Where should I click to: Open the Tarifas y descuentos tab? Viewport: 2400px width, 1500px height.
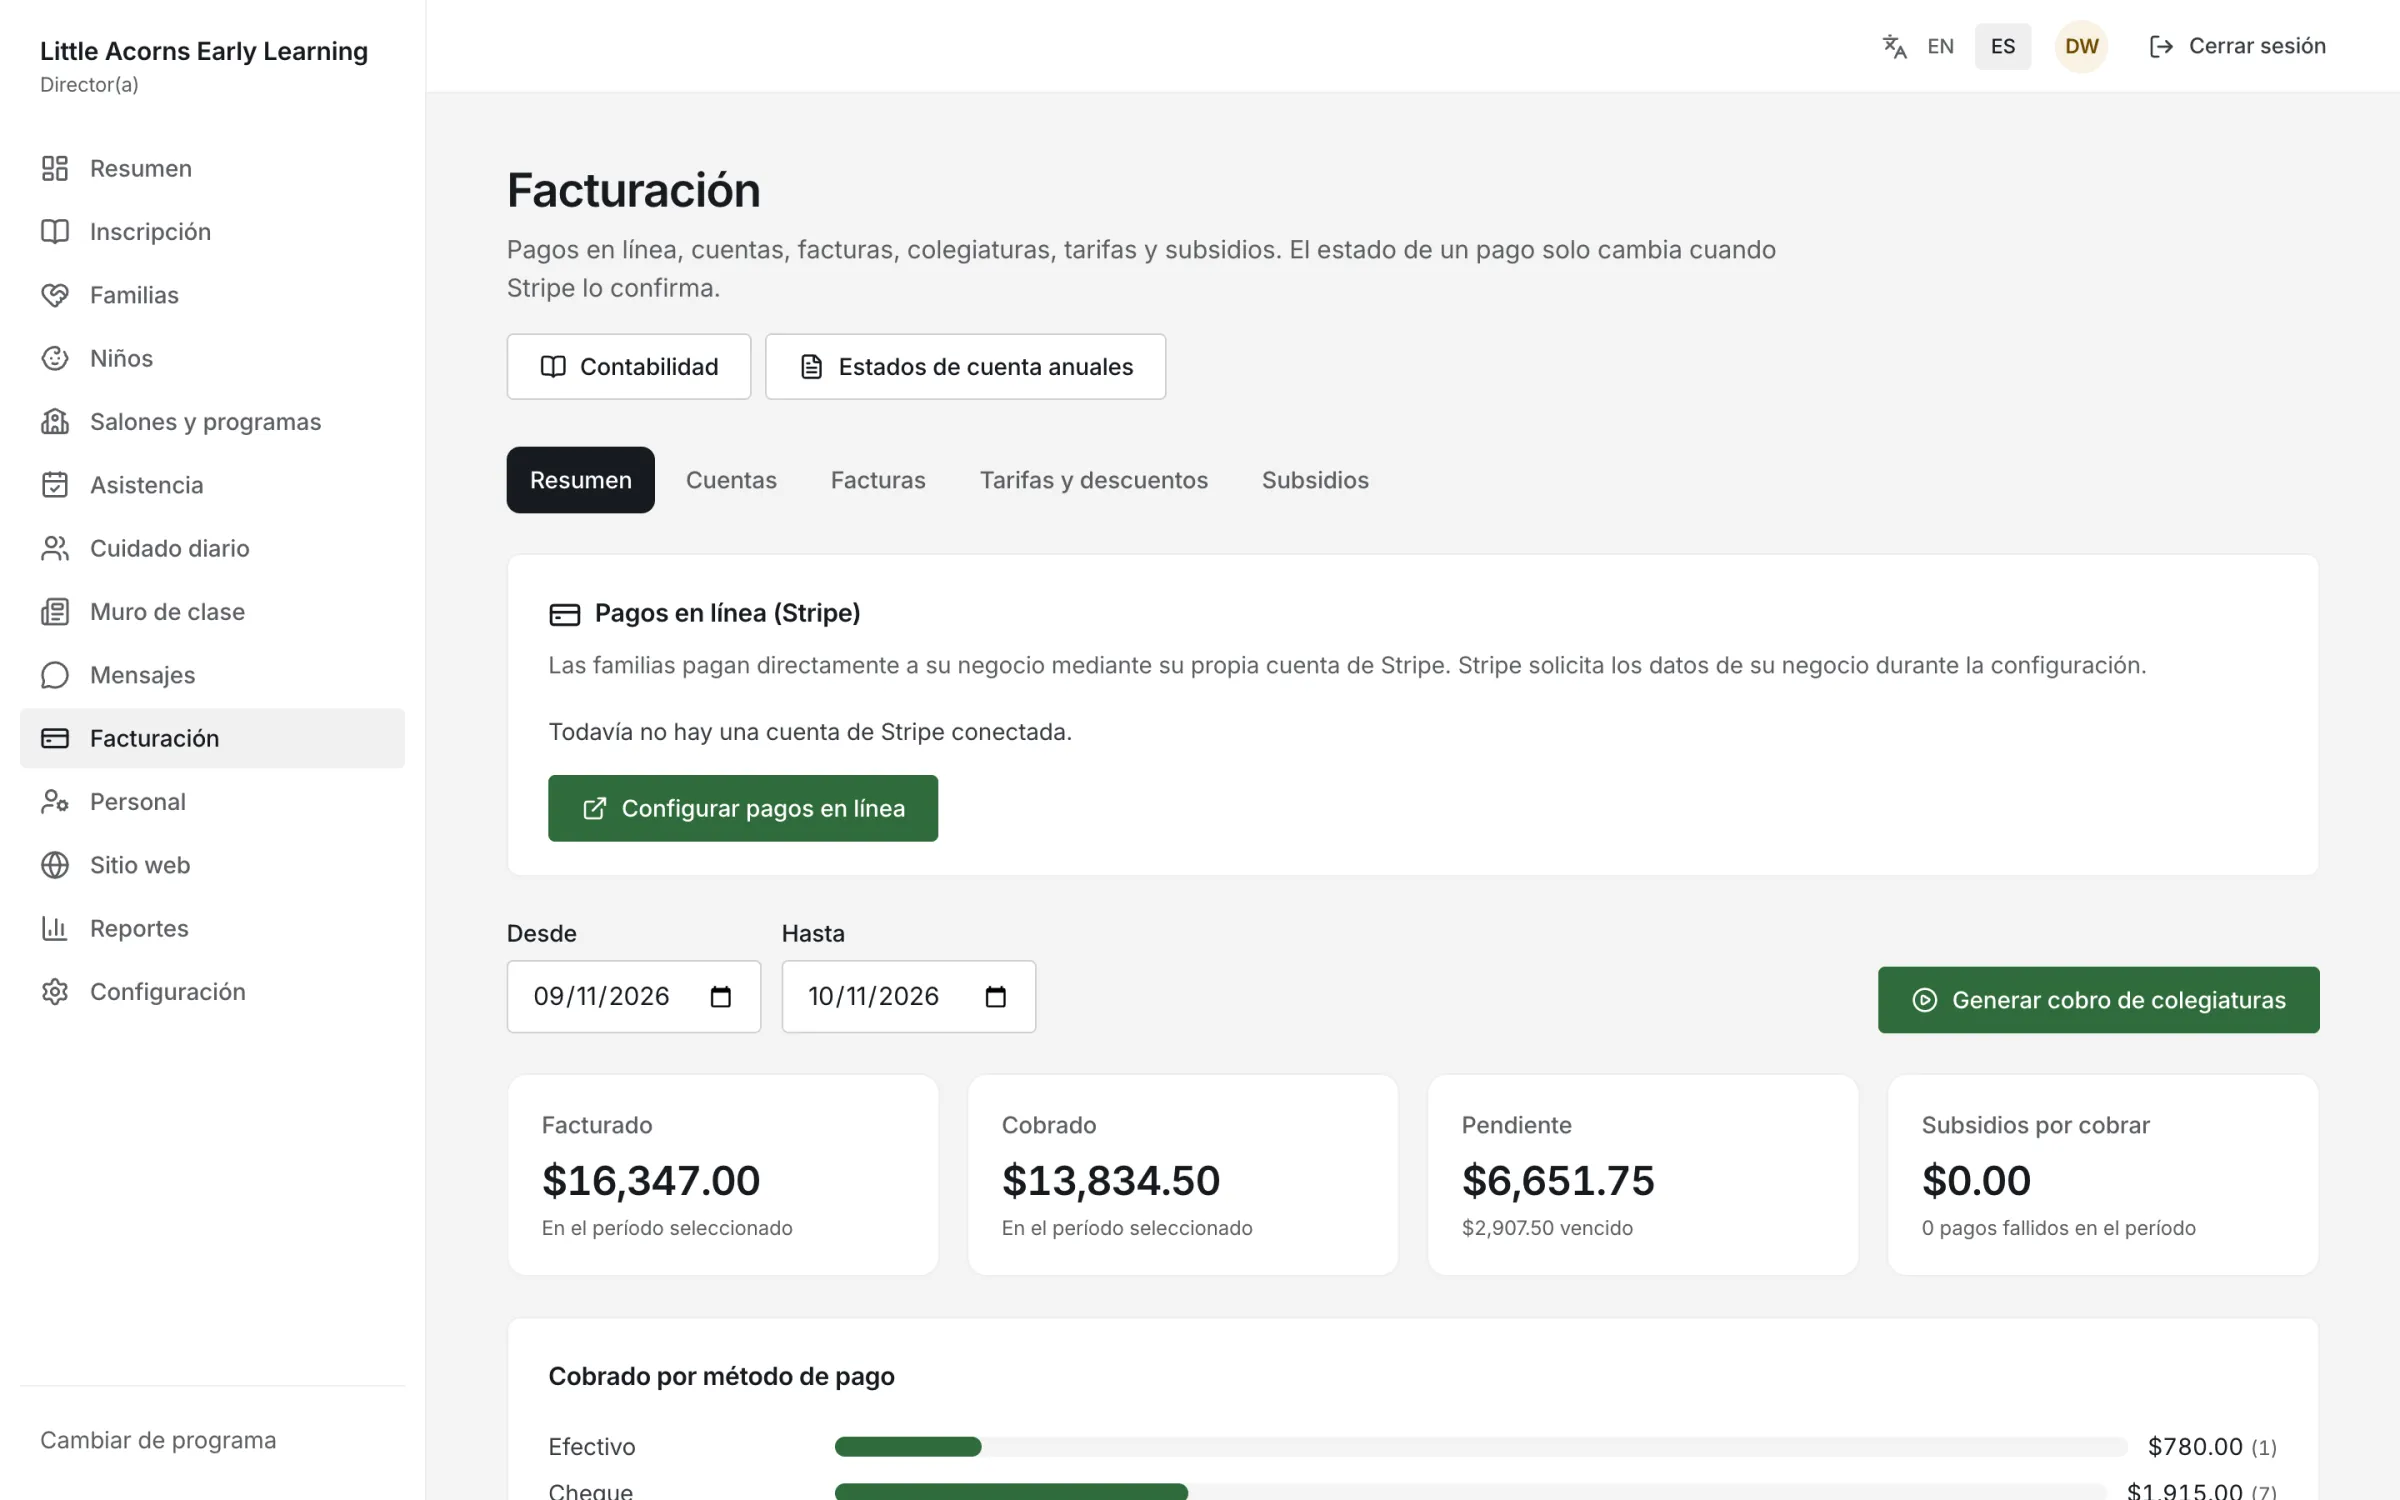pos(1094,480)
